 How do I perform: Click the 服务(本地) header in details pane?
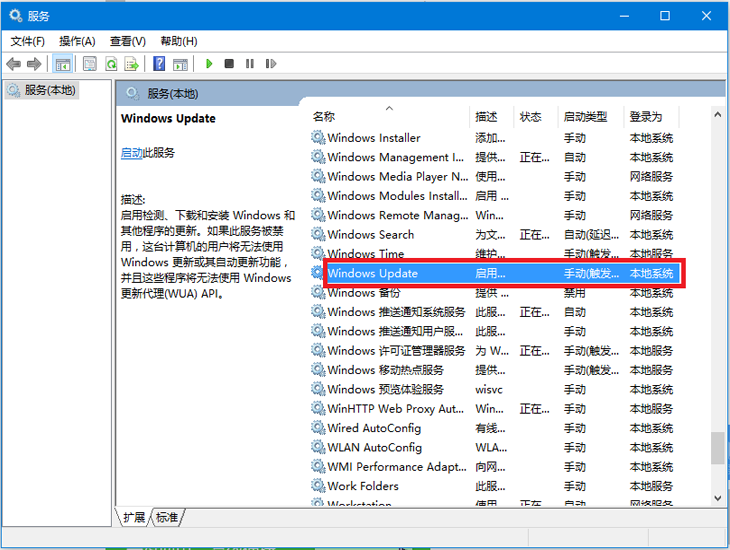[x=173, y=94]
